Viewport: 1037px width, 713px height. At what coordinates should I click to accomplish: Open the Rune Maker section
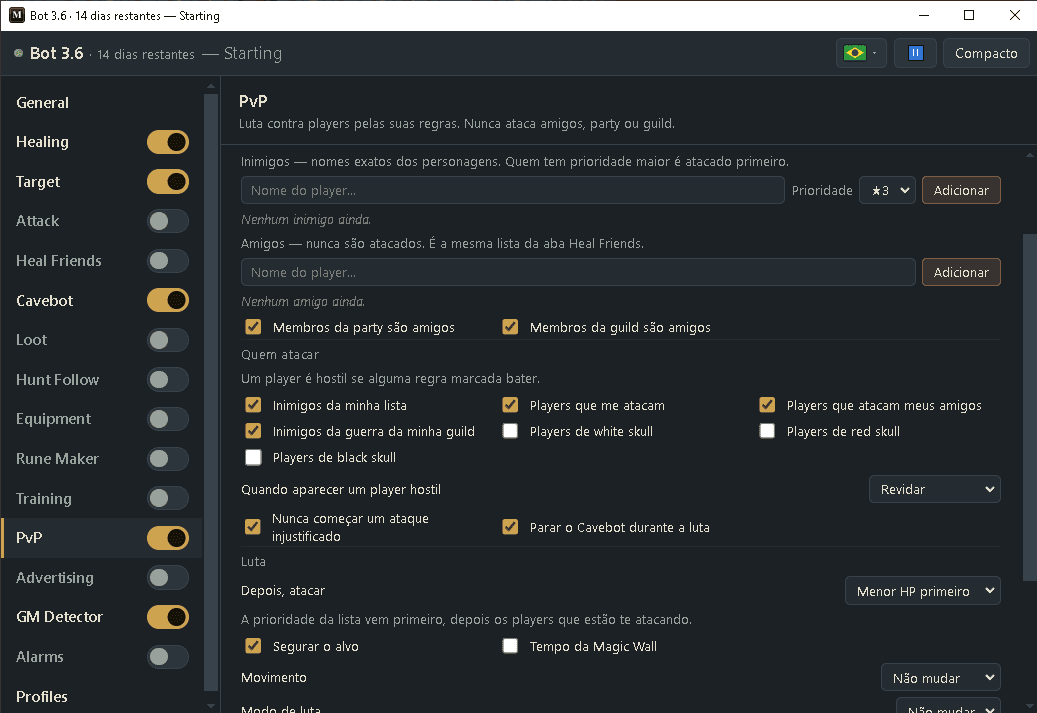57,458
